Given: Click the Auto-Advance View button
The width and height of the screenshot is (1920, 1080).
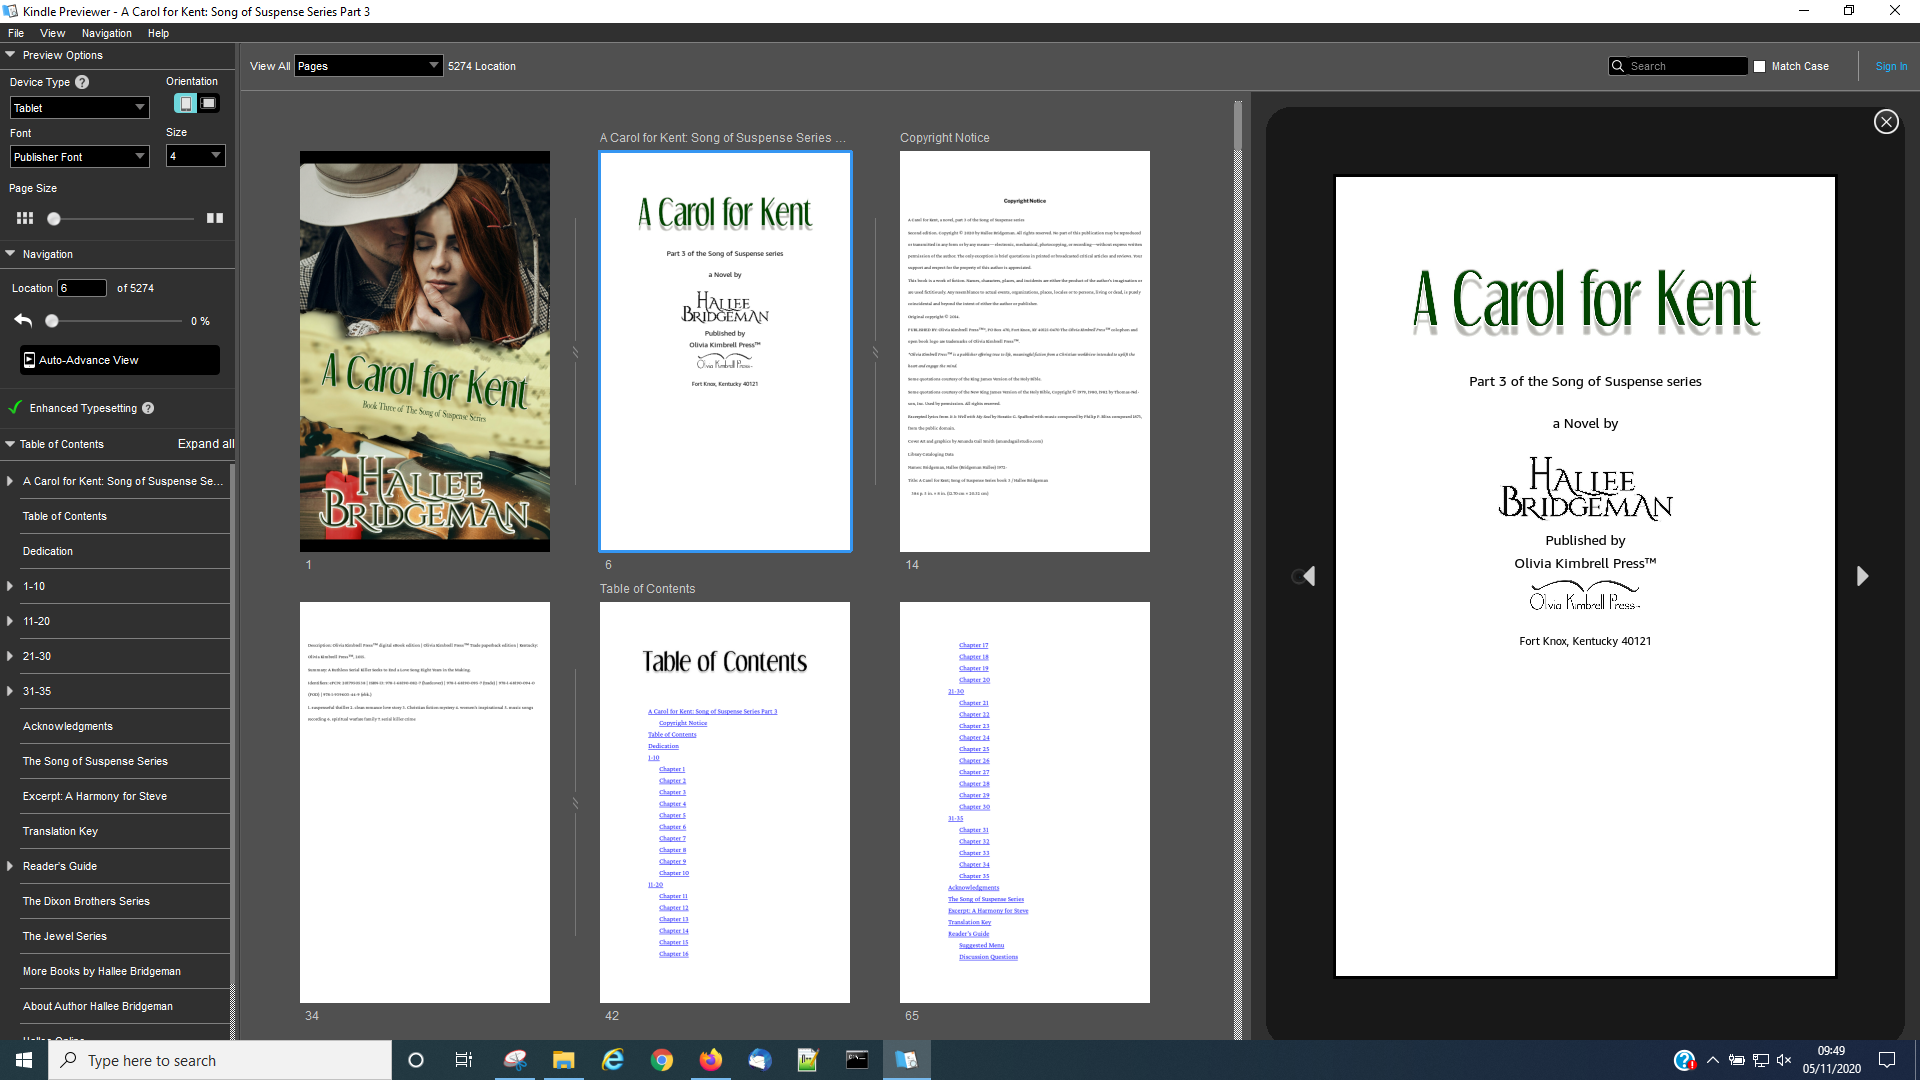Looking at the screenshot, I should (119, 360).
